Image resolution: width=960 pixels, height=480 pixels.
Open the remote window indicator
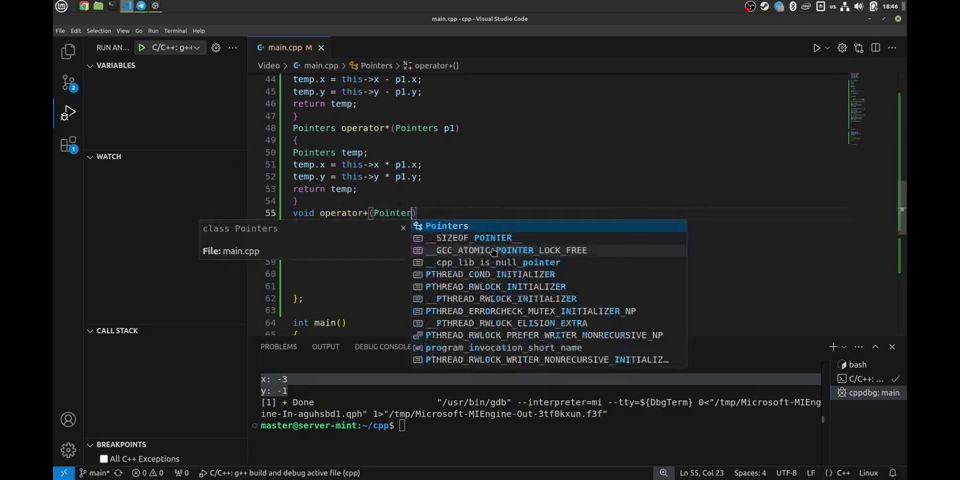(64, 473)
